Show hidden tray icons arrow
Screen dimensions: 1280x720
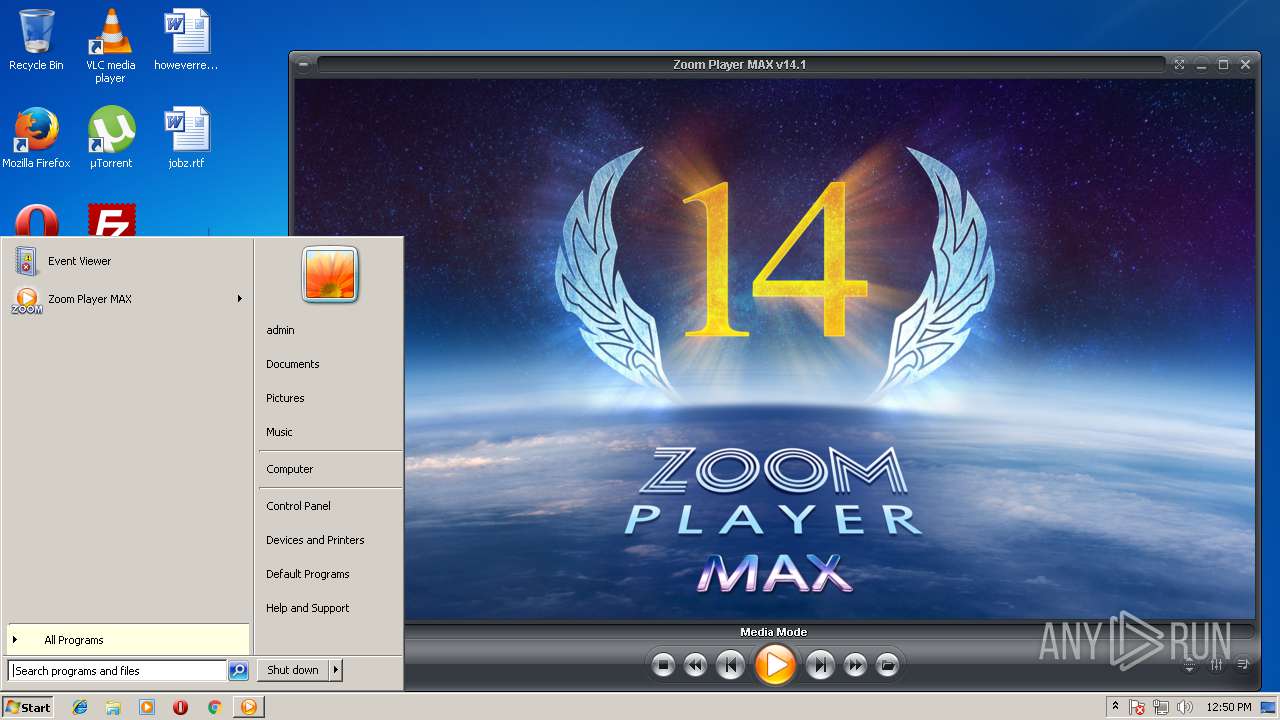tap(1115, 707)
